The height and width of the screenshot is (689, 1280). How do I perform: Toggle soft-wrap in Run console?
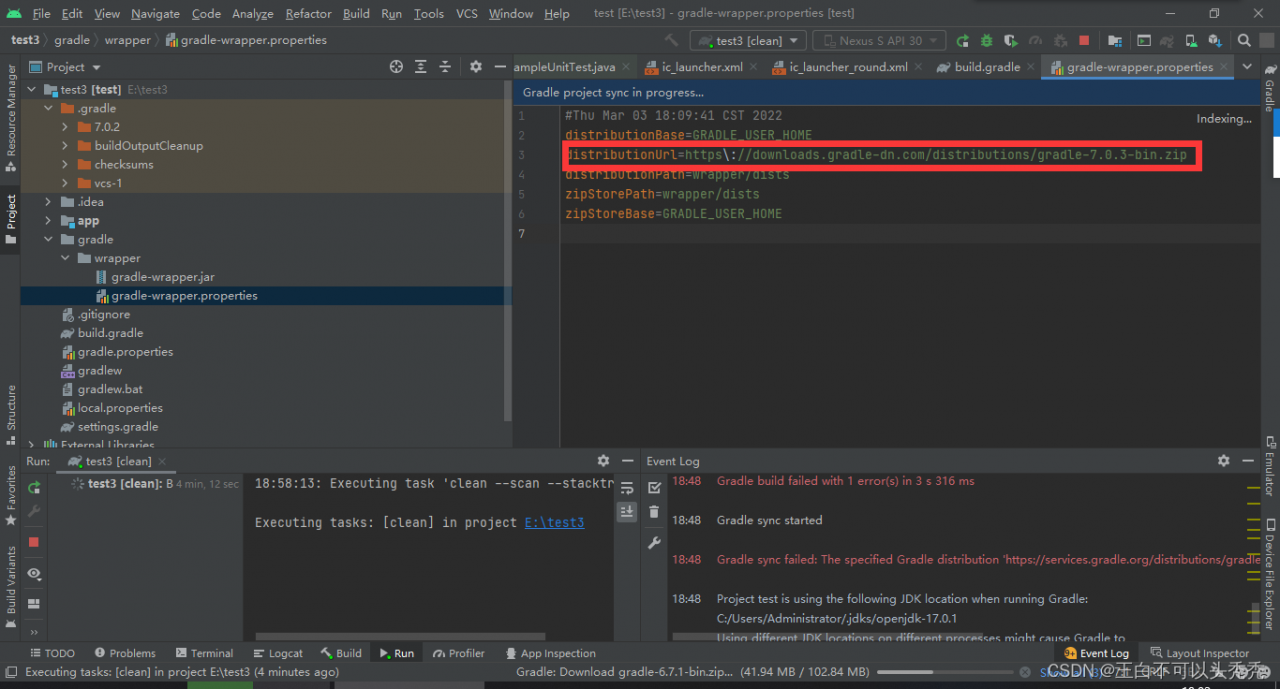(x=627, y=488)
